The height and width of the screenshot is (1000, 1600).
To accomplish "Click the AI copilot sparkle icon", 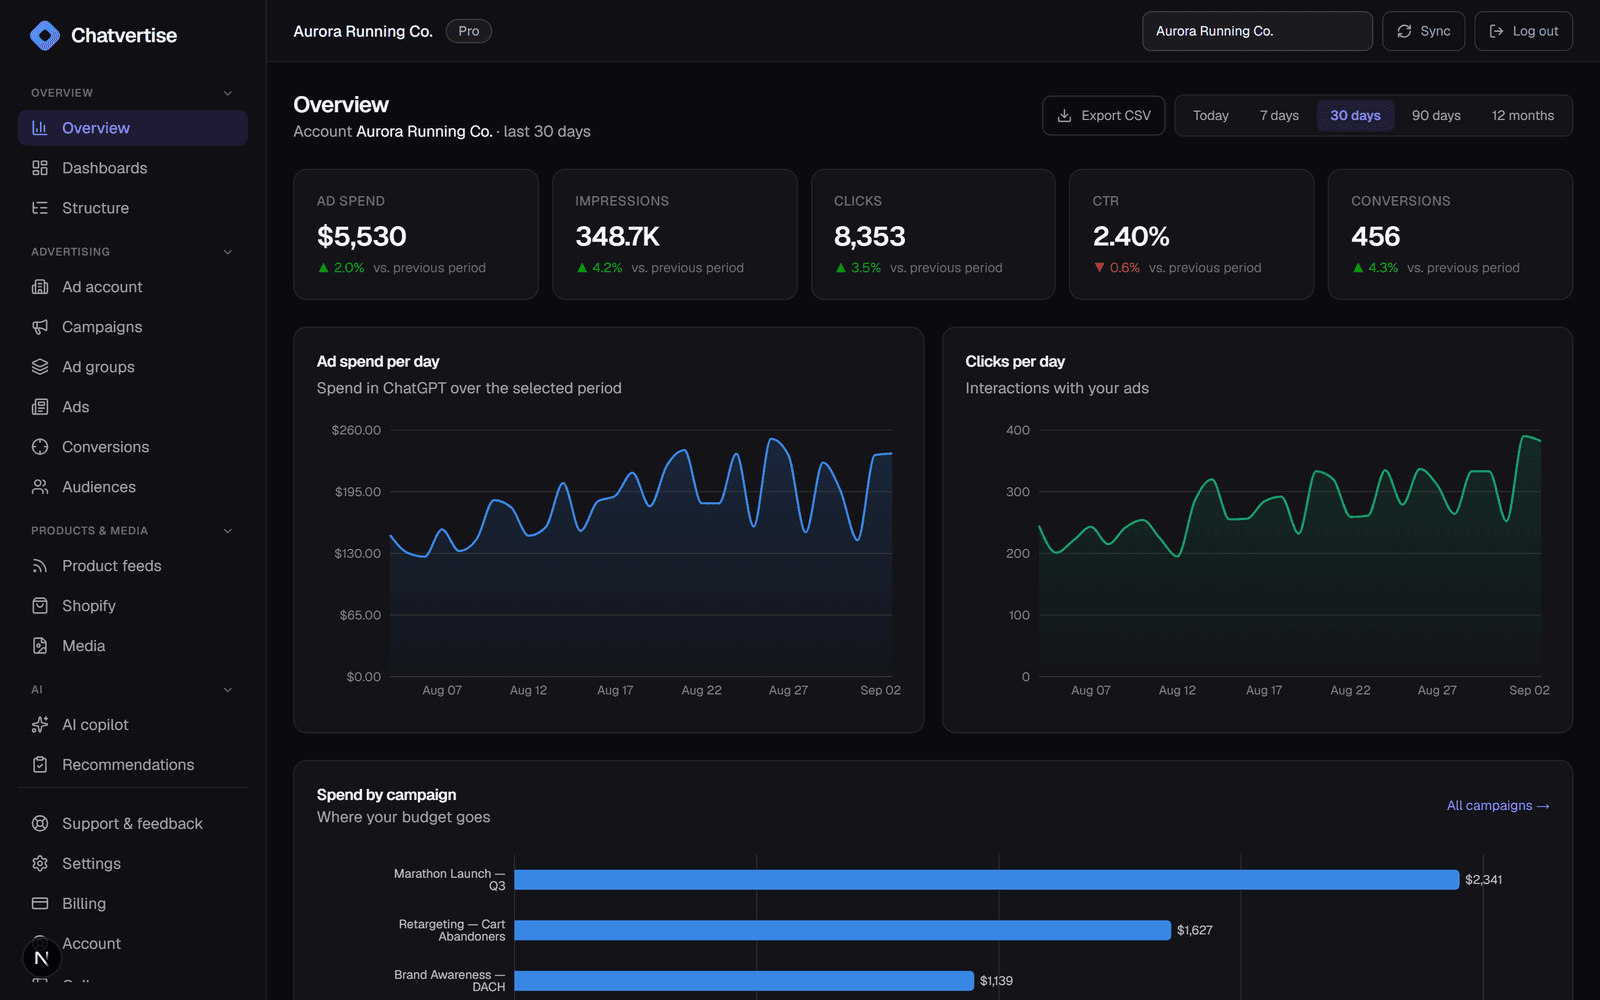I will coord(40,725).
